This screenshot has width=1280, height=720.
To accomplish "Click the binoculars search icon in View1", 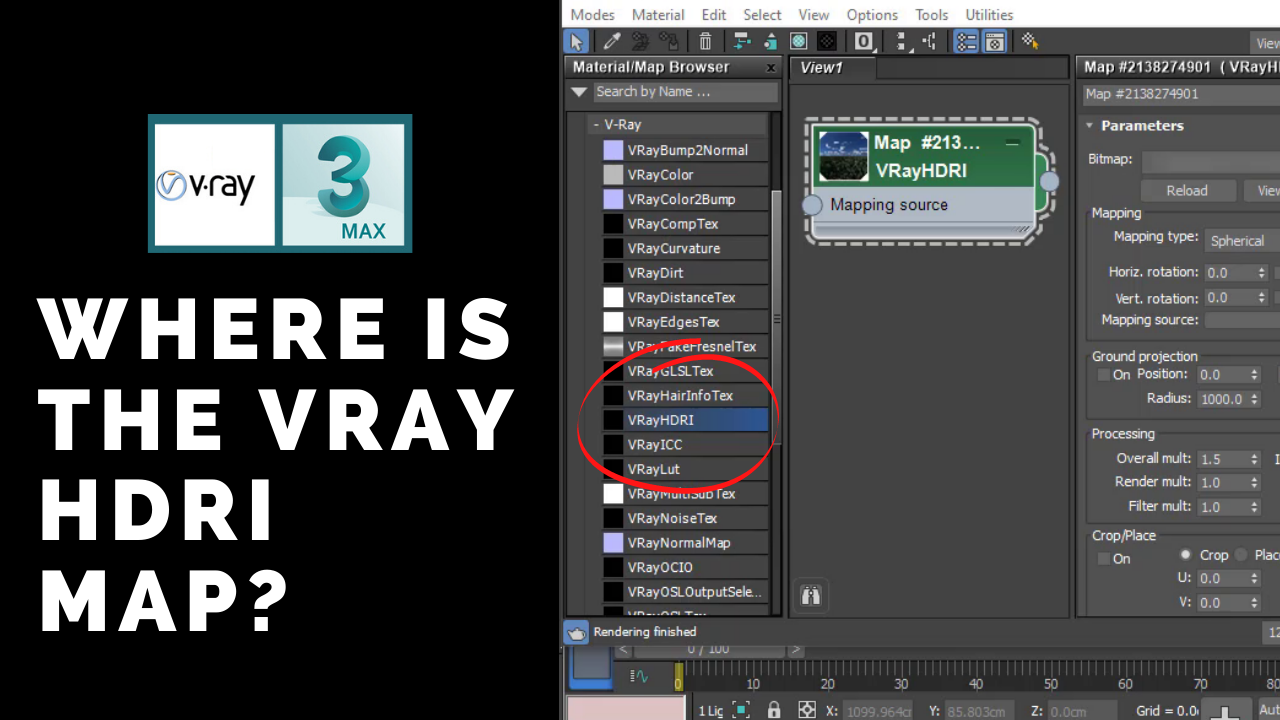I will 811,597.
